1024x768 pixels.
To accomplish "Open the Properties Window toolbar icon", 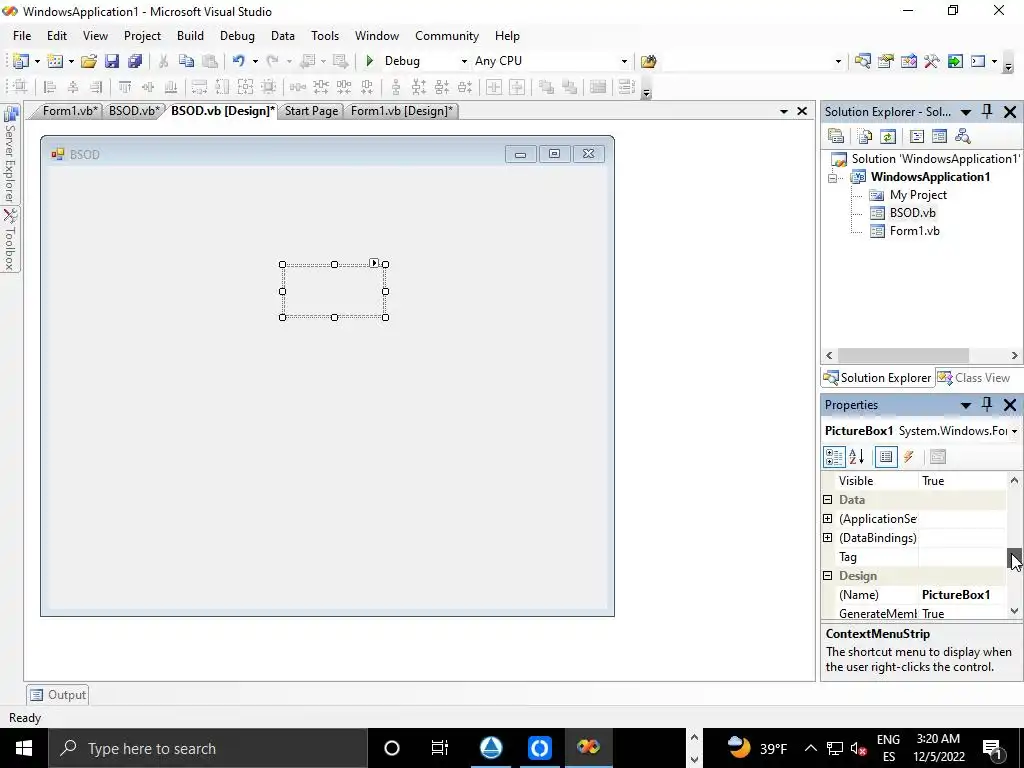I will (x=886, y=61).
